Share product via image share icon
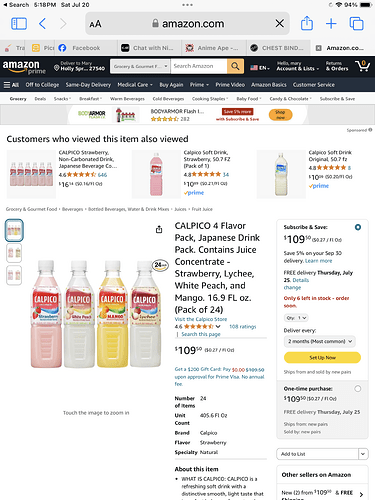This screenshot has width=375, height=500. (x=159, y=229)
